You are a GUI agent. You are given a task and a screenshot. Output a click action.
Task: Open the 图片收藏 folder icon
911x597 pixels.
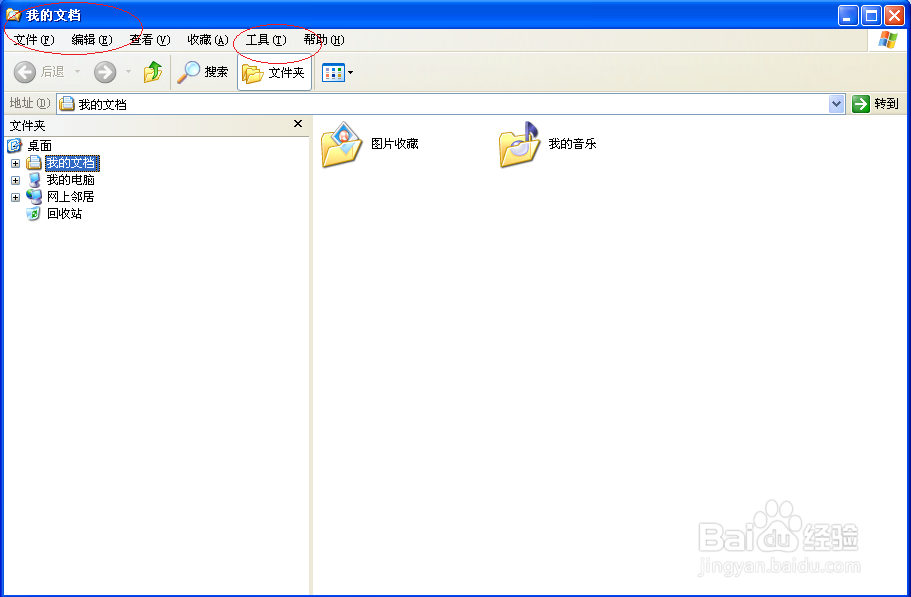[340, 143]
